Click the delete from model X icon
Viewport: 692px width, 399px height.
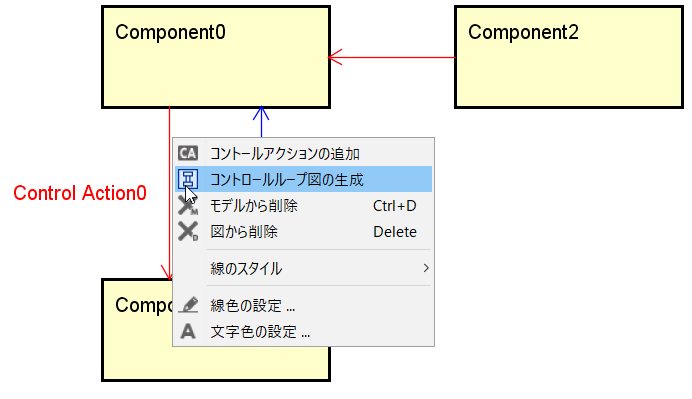click(x=188, y=206)
